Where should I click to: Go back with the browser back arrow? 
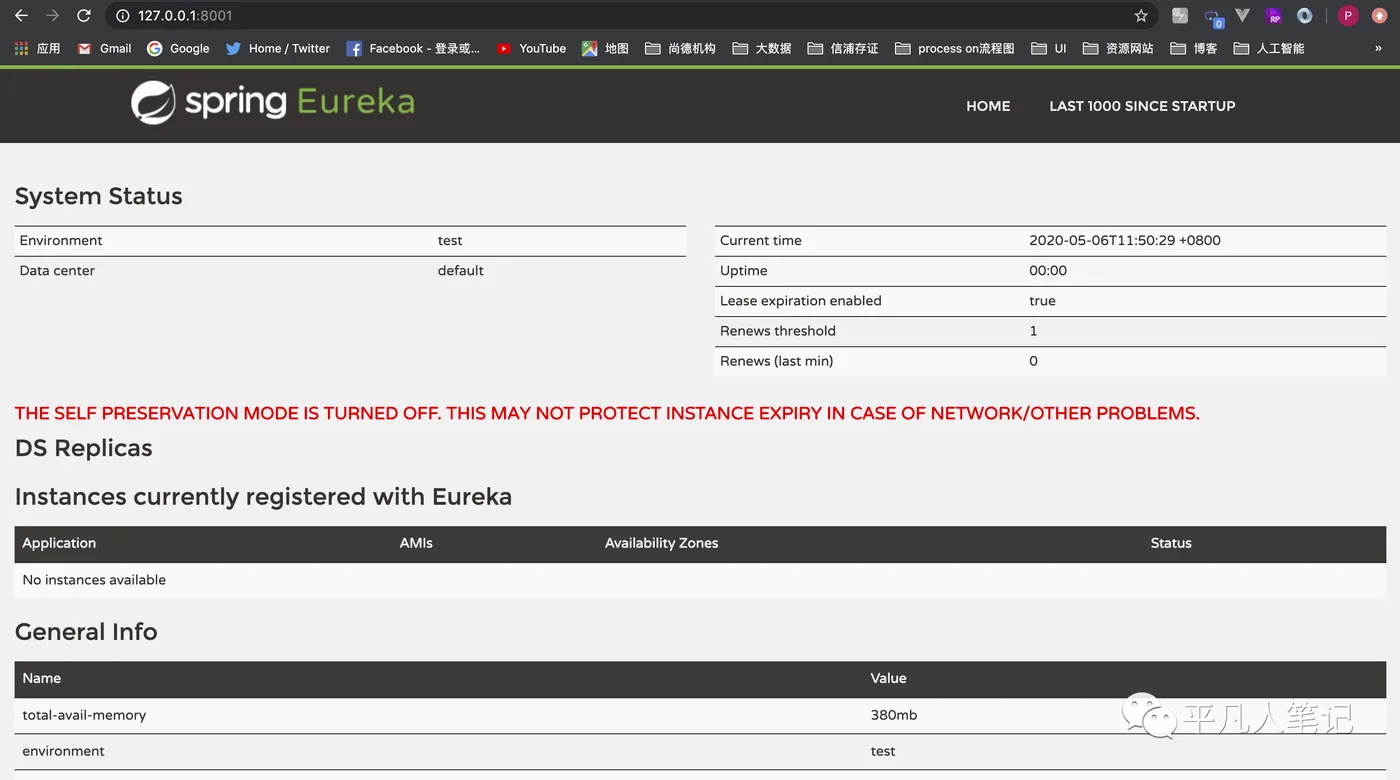pyautogui.click(x=21, y=16)
